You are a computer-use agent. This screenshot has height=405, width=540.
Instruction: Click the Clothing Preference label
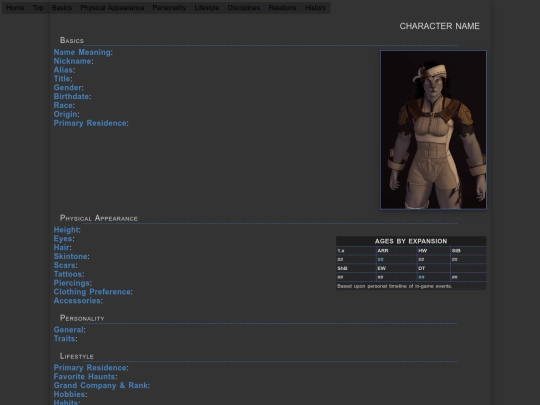[92, 292]
